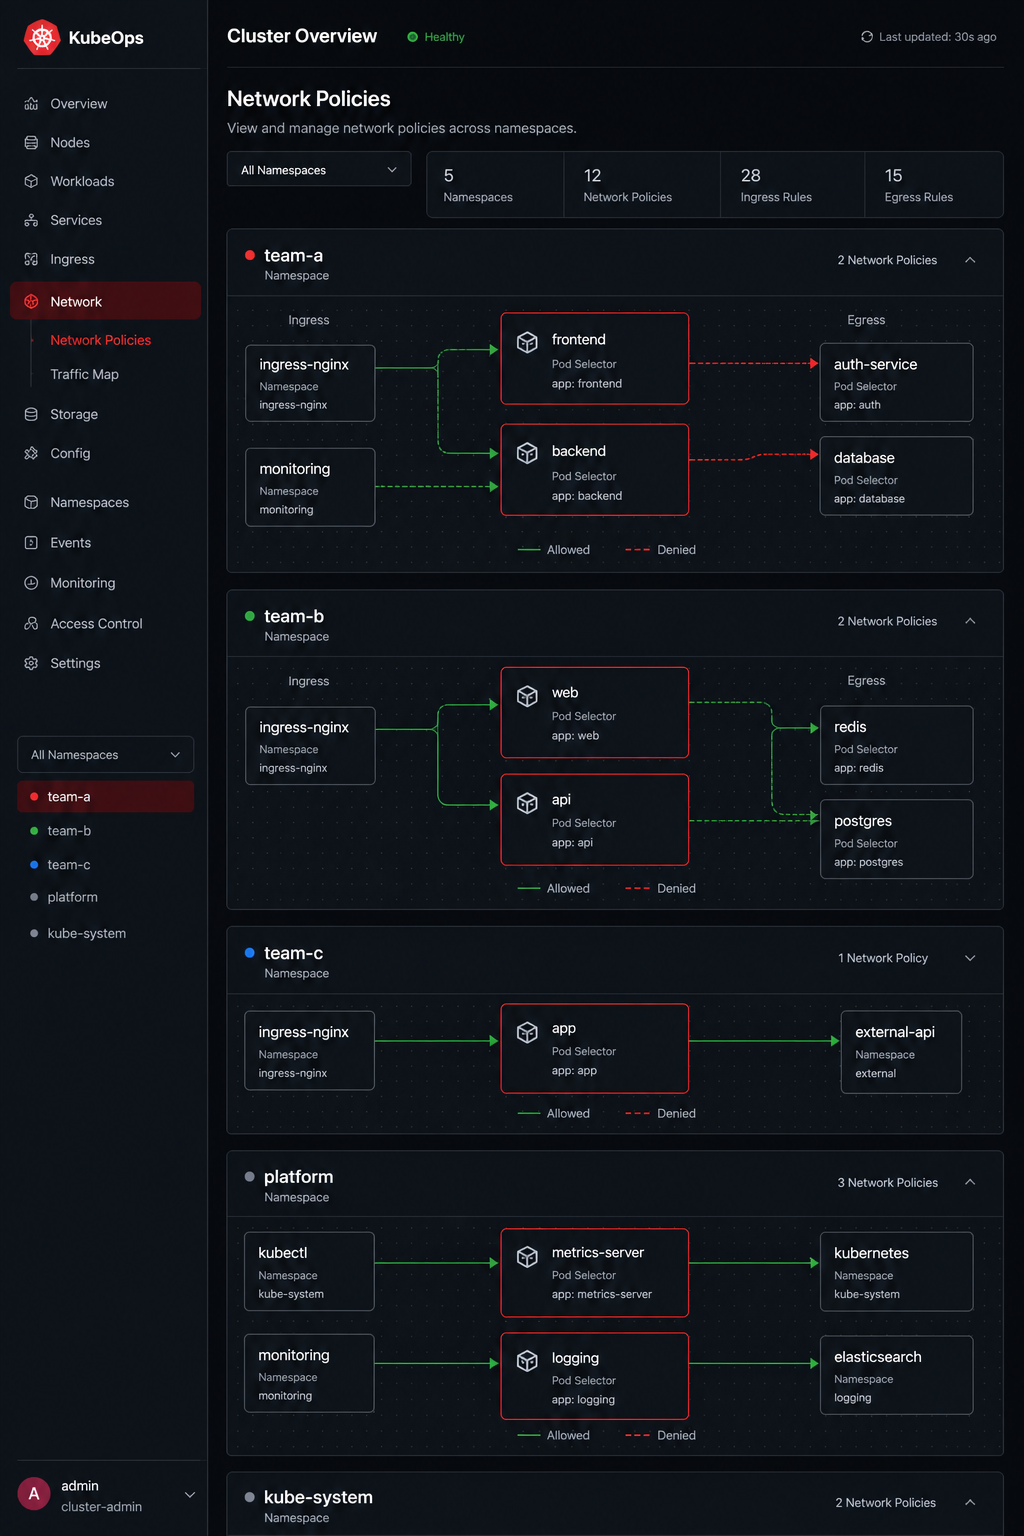Click the elasticsearch node card

click(896, 1375)
